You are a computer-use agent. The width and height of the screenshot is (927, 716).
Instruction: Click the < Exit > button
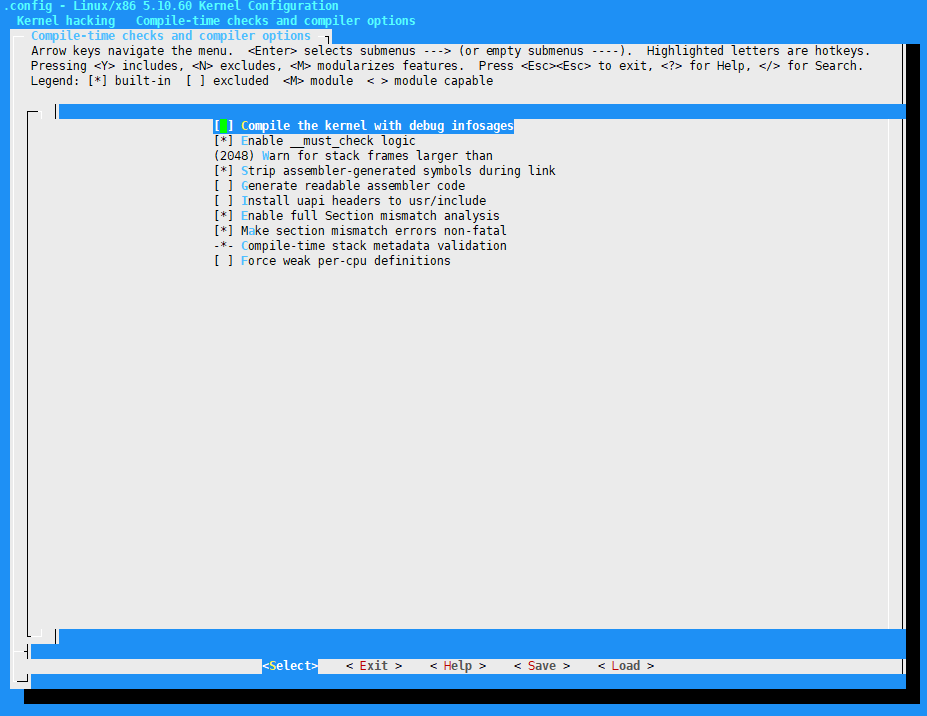pos(374,666)
